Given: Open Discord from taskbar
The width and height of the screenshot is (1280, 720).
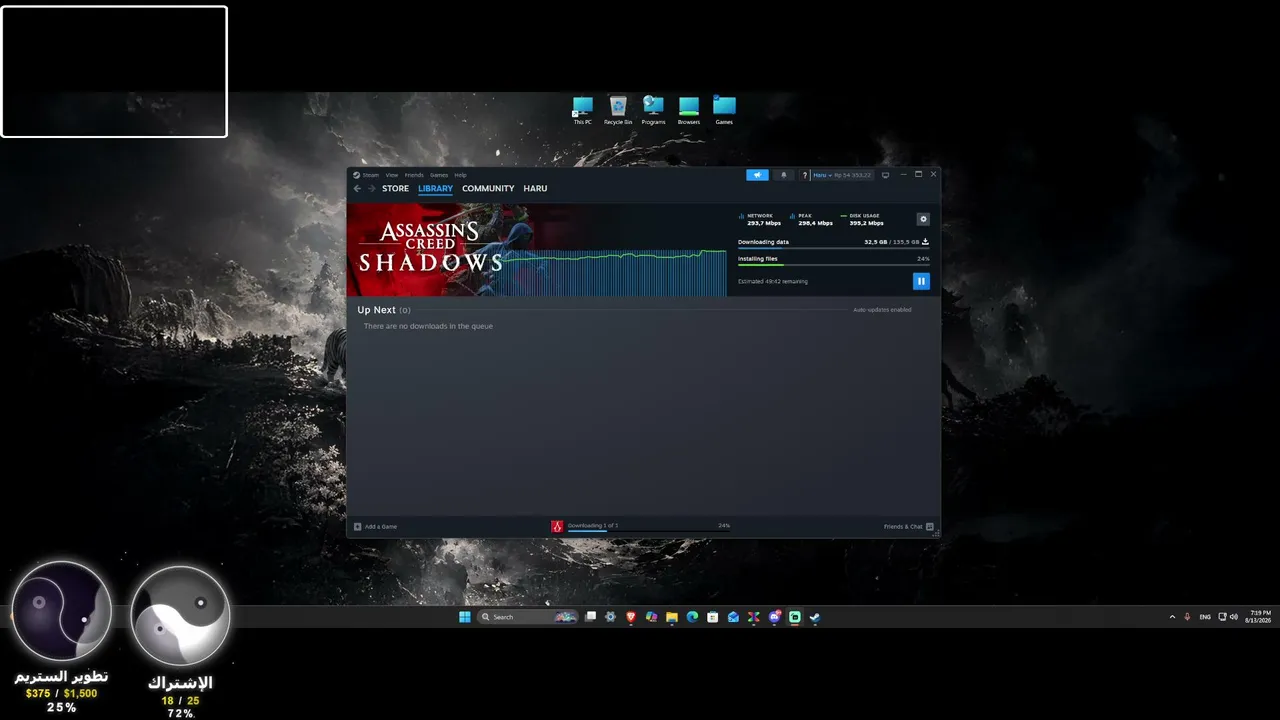Looking at the screenshot, I should click(x=774, y=617).
